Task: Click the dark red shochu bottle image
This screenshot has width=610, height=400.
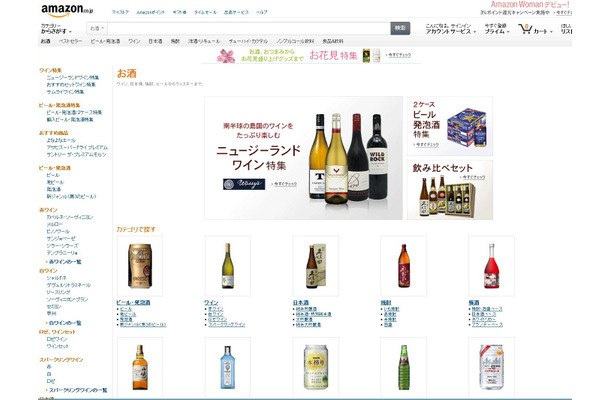Action: coord(403,266)
